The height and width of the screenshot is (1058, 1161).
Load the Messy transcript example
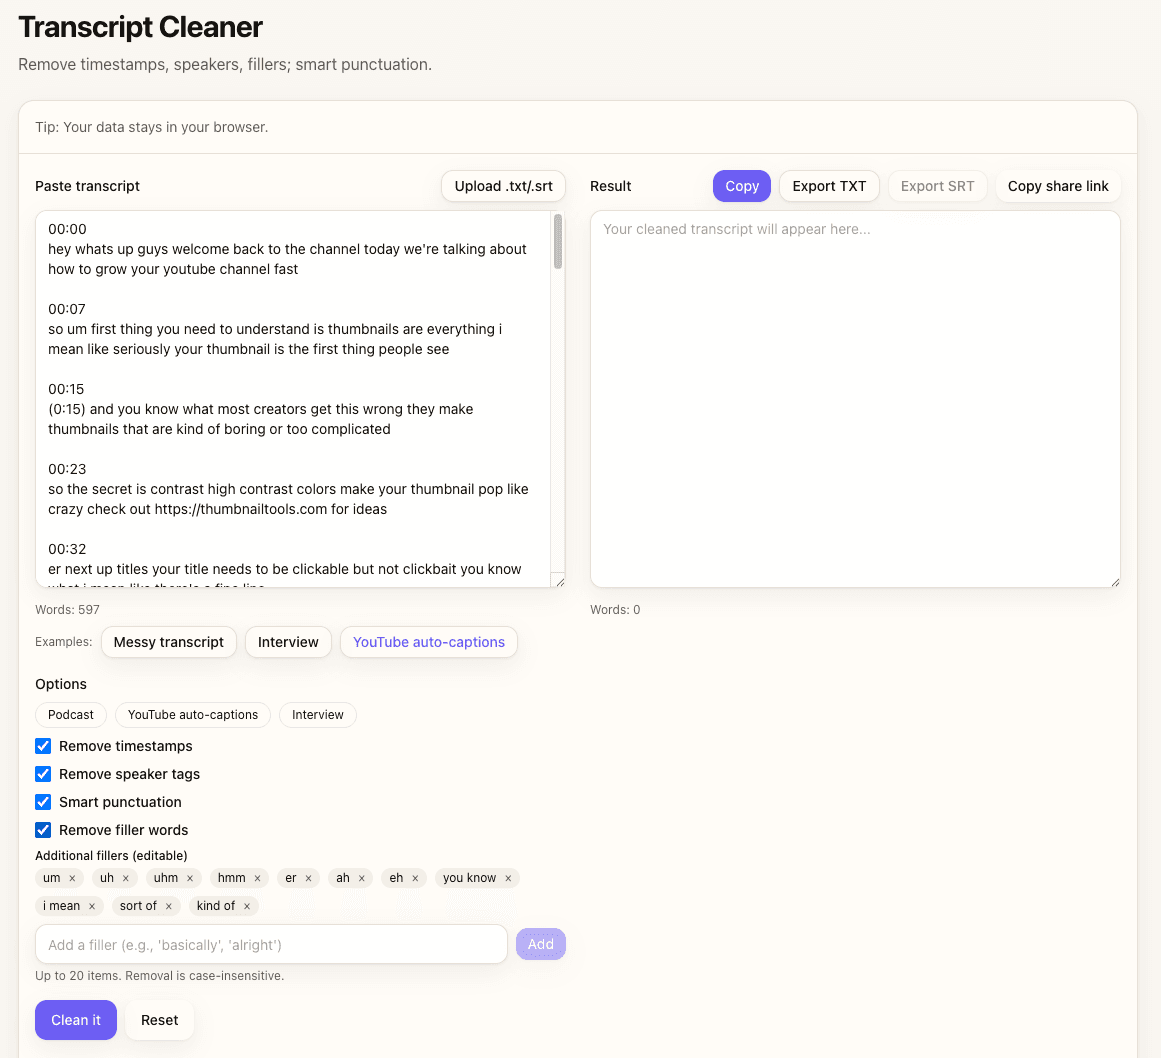coord(168,642)
